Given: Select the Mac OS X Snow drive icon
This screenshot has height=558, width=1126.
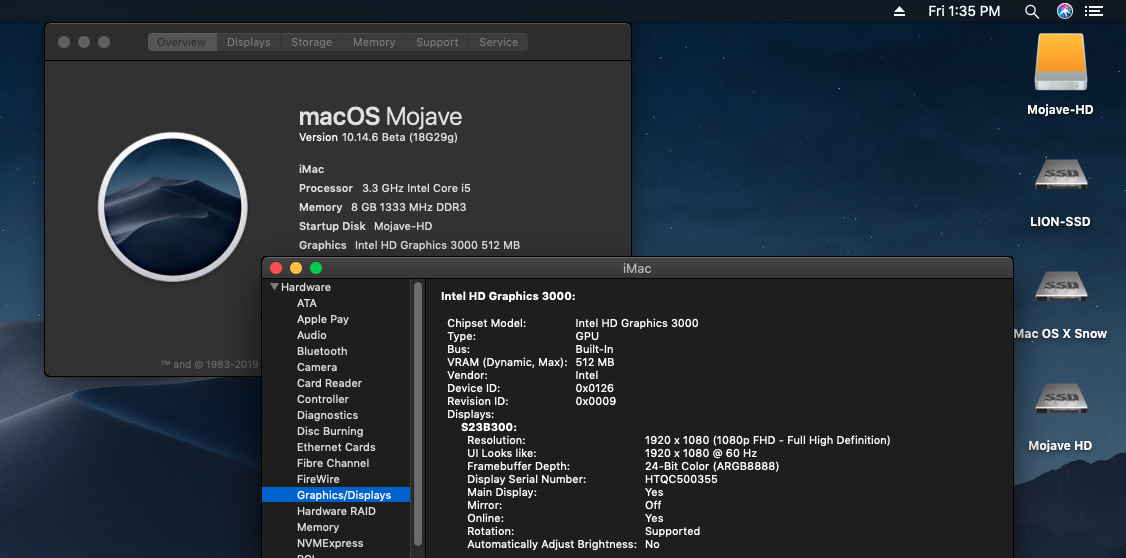Looking at the screenshot, I should [x=1061, y=287].
